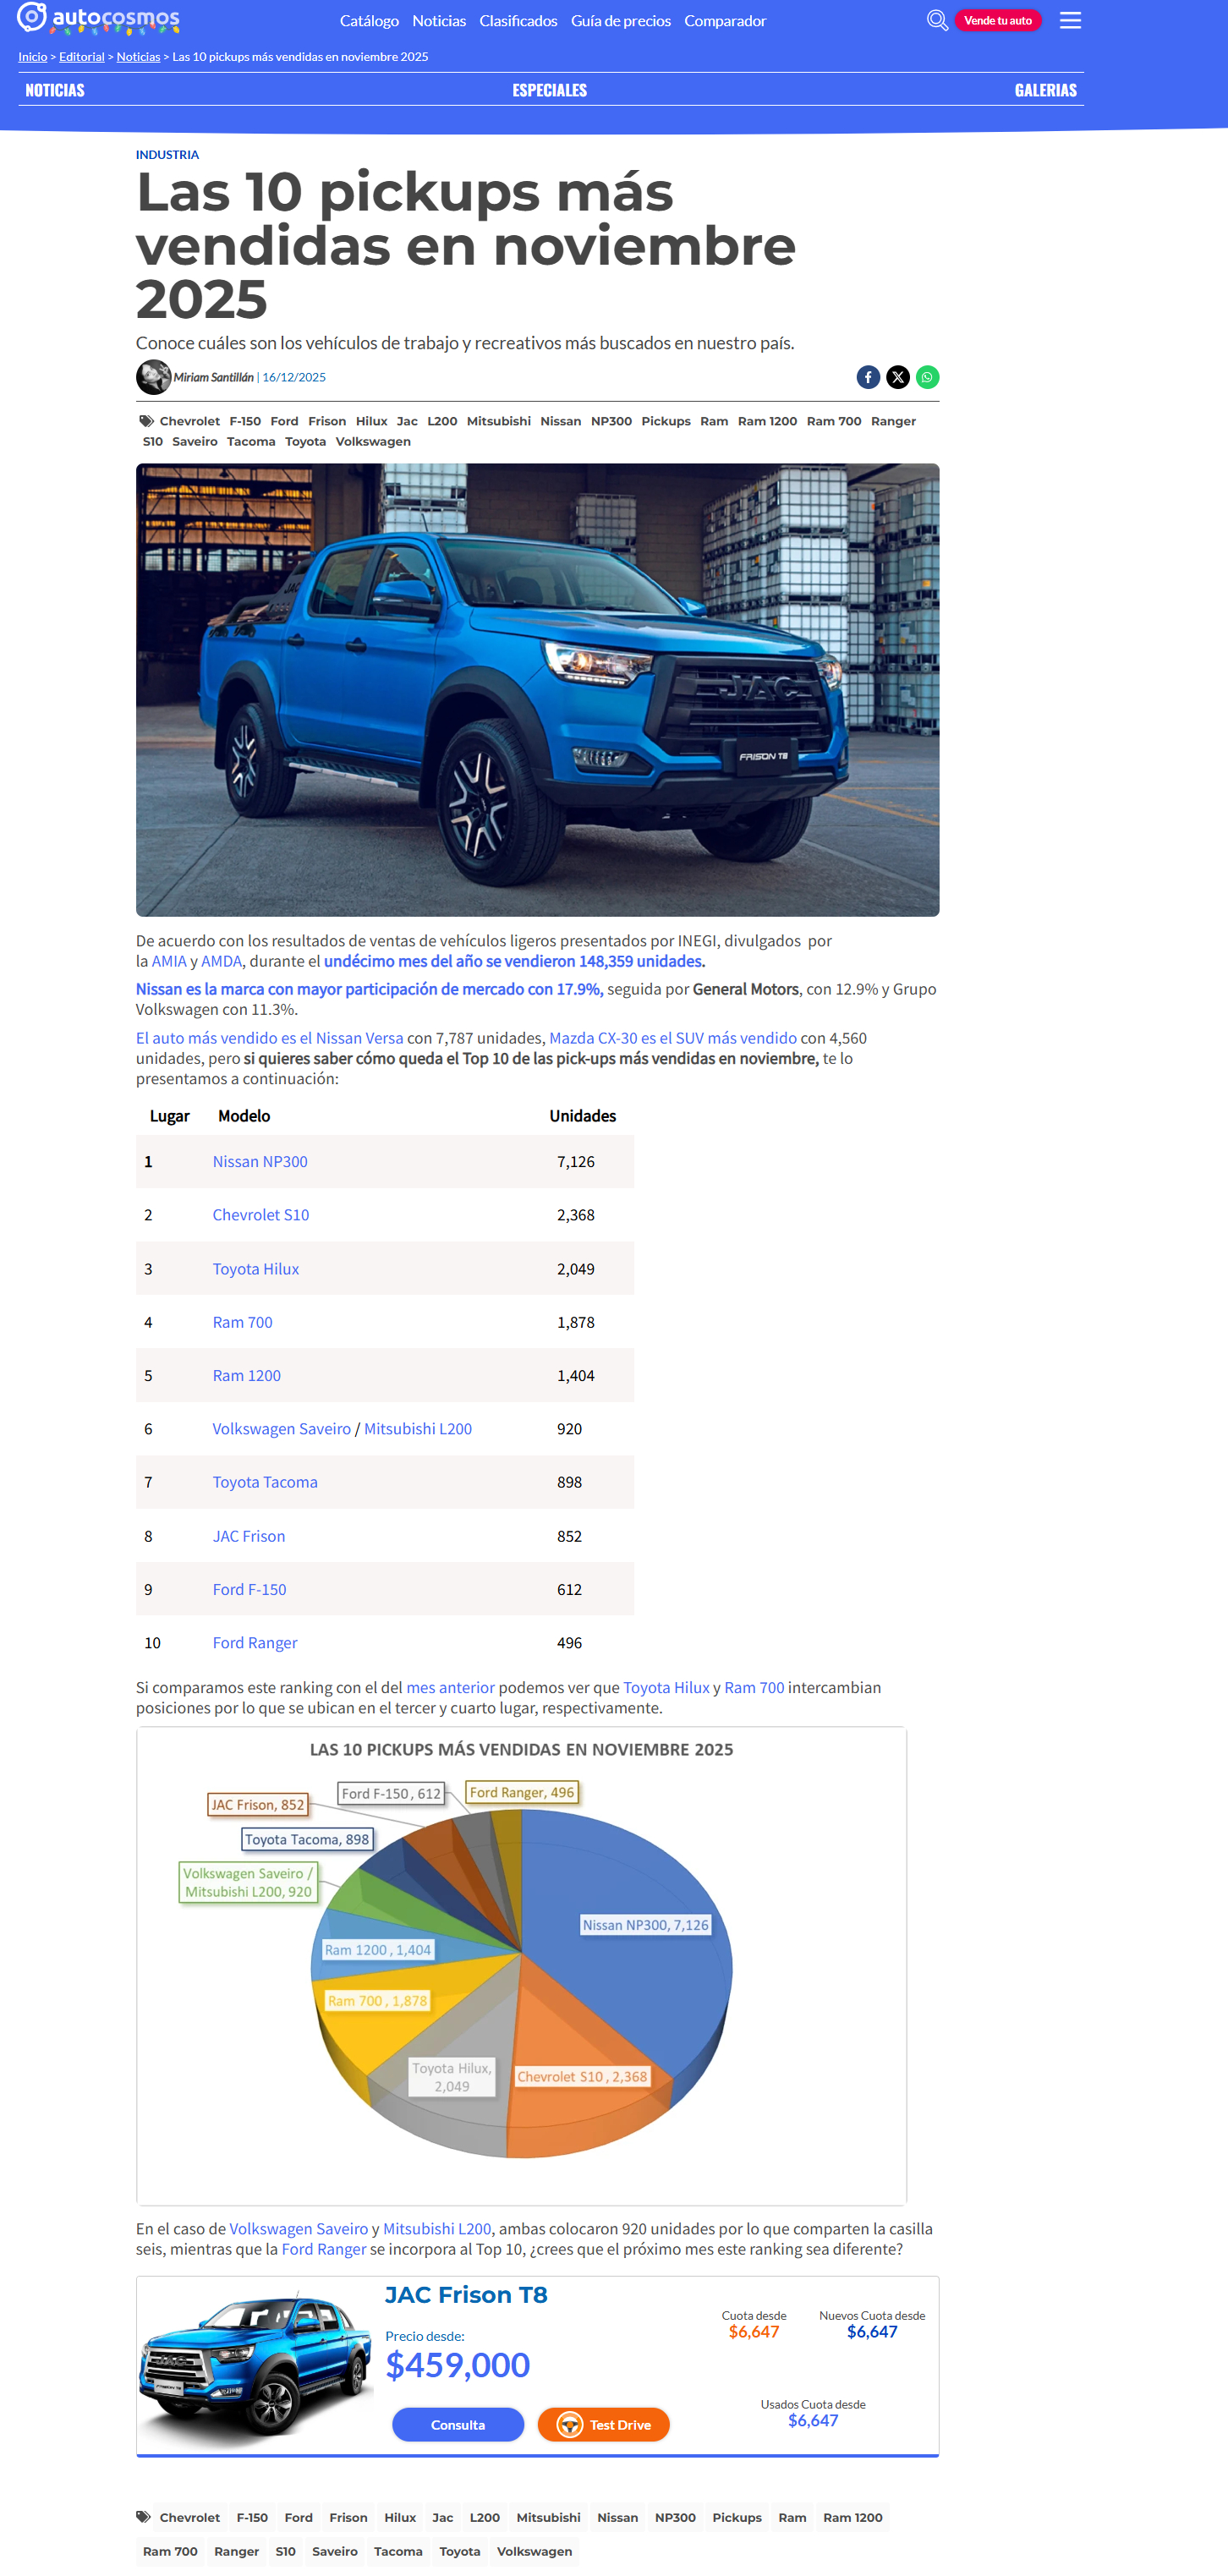The width and height of the screenshot is (1228, 2576).
Task: Open the blue JAC Frison T8 hero image
Action: 537,689
